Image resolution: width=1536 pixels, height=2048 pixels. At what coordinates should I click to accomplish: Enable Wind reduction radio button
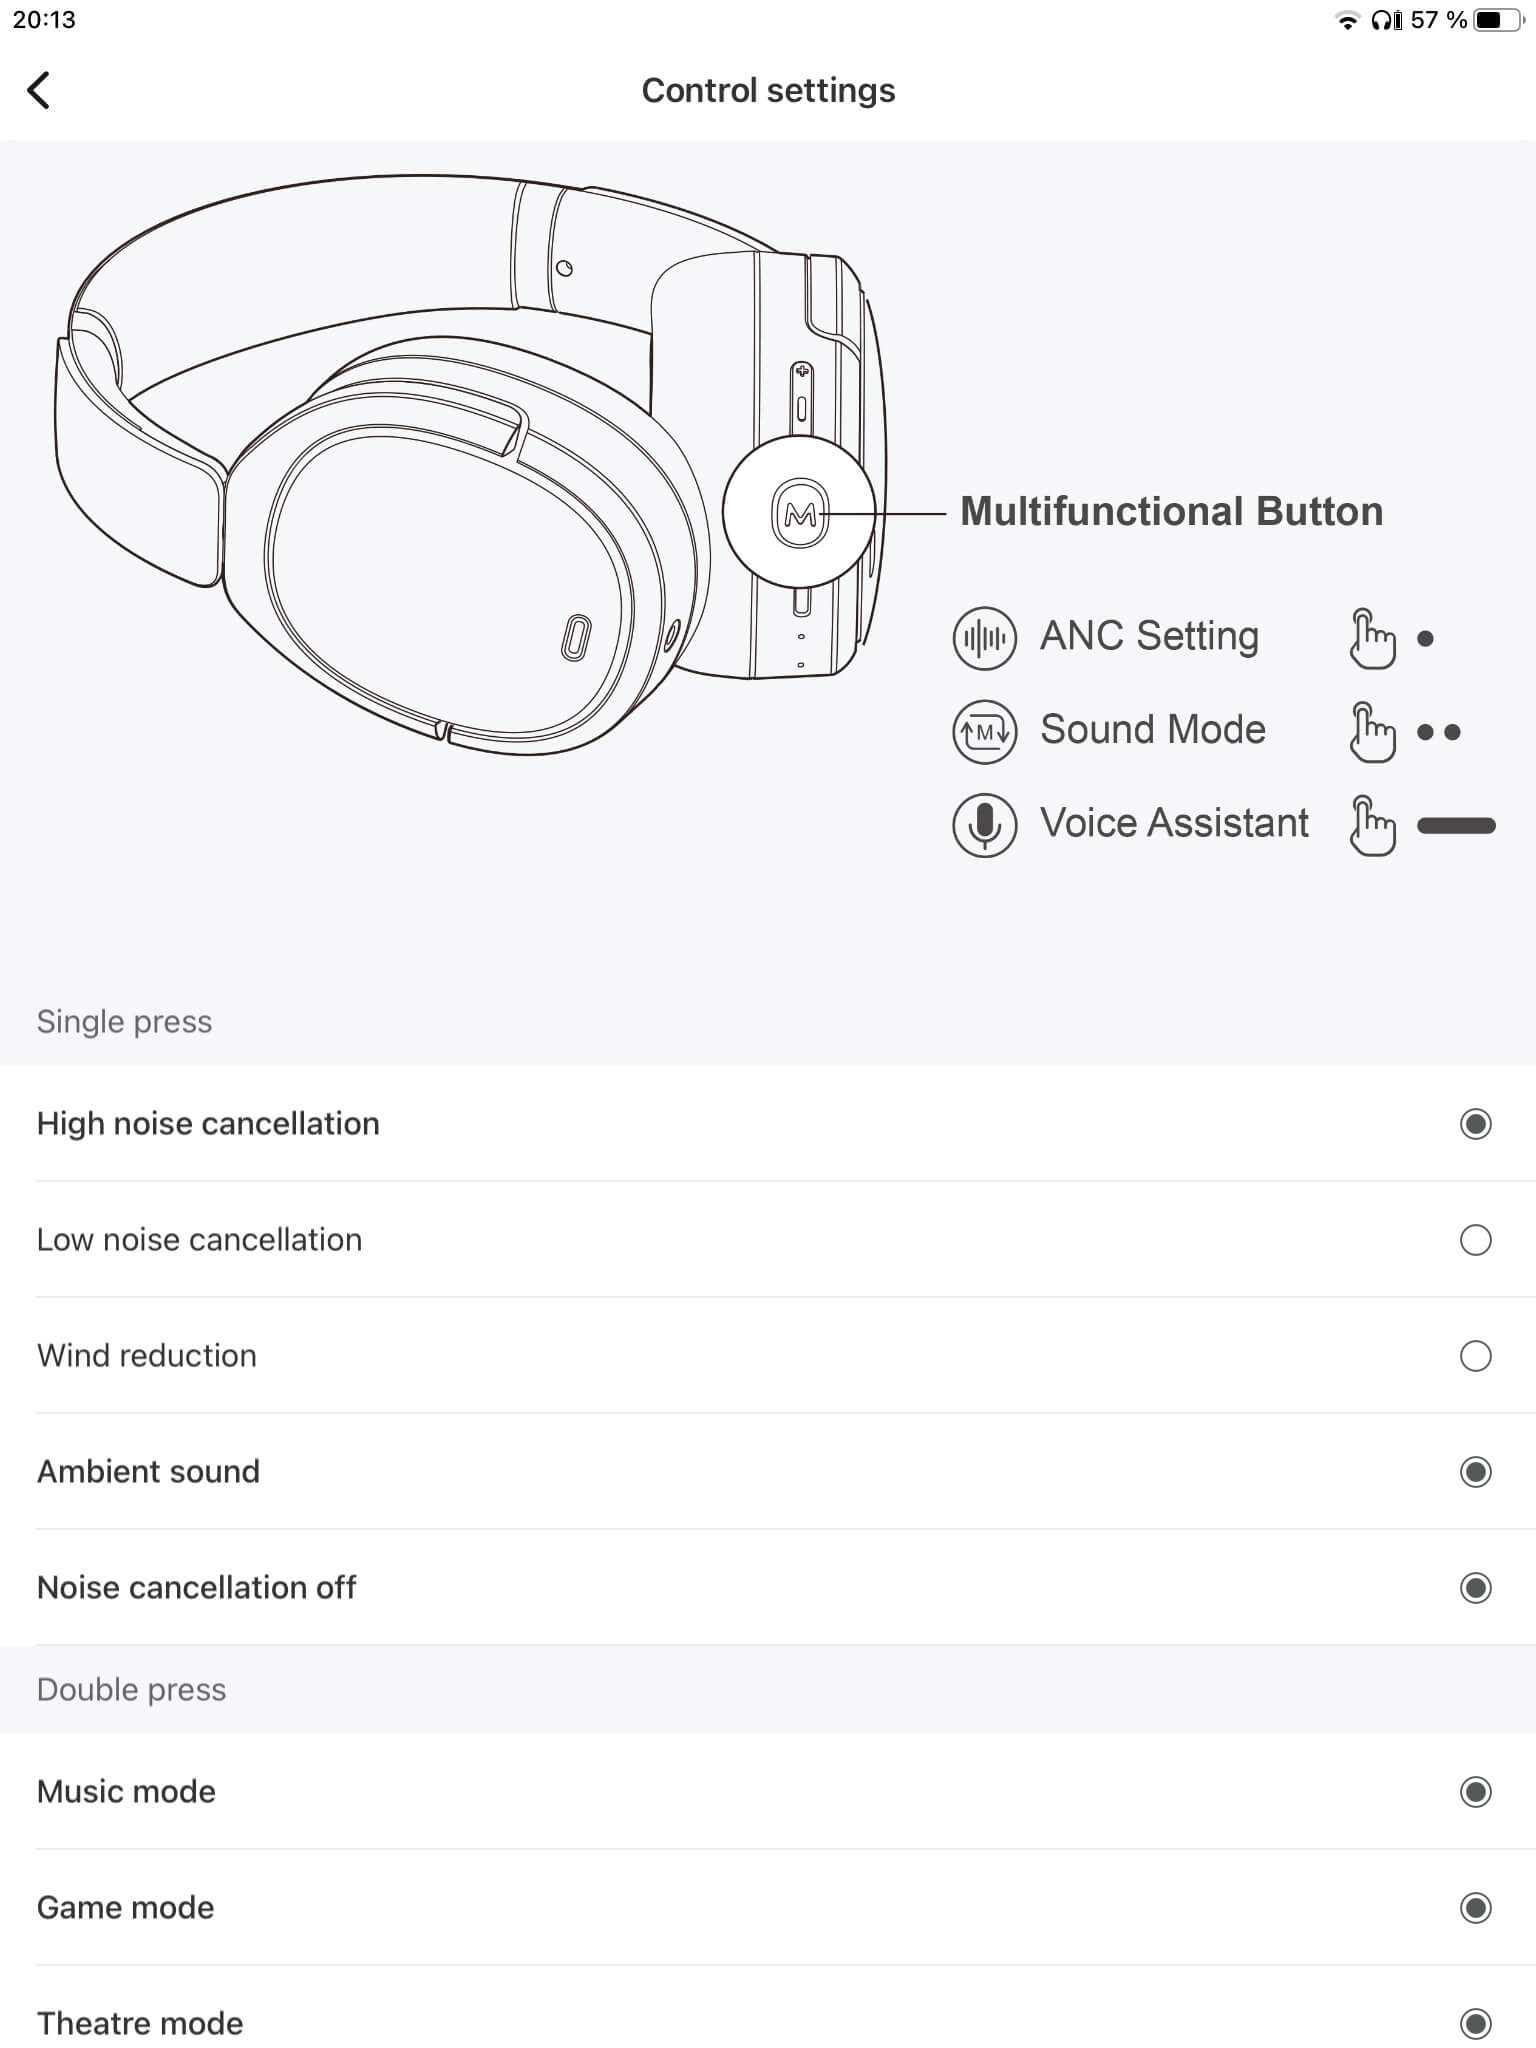(x=1475, y=1356)
